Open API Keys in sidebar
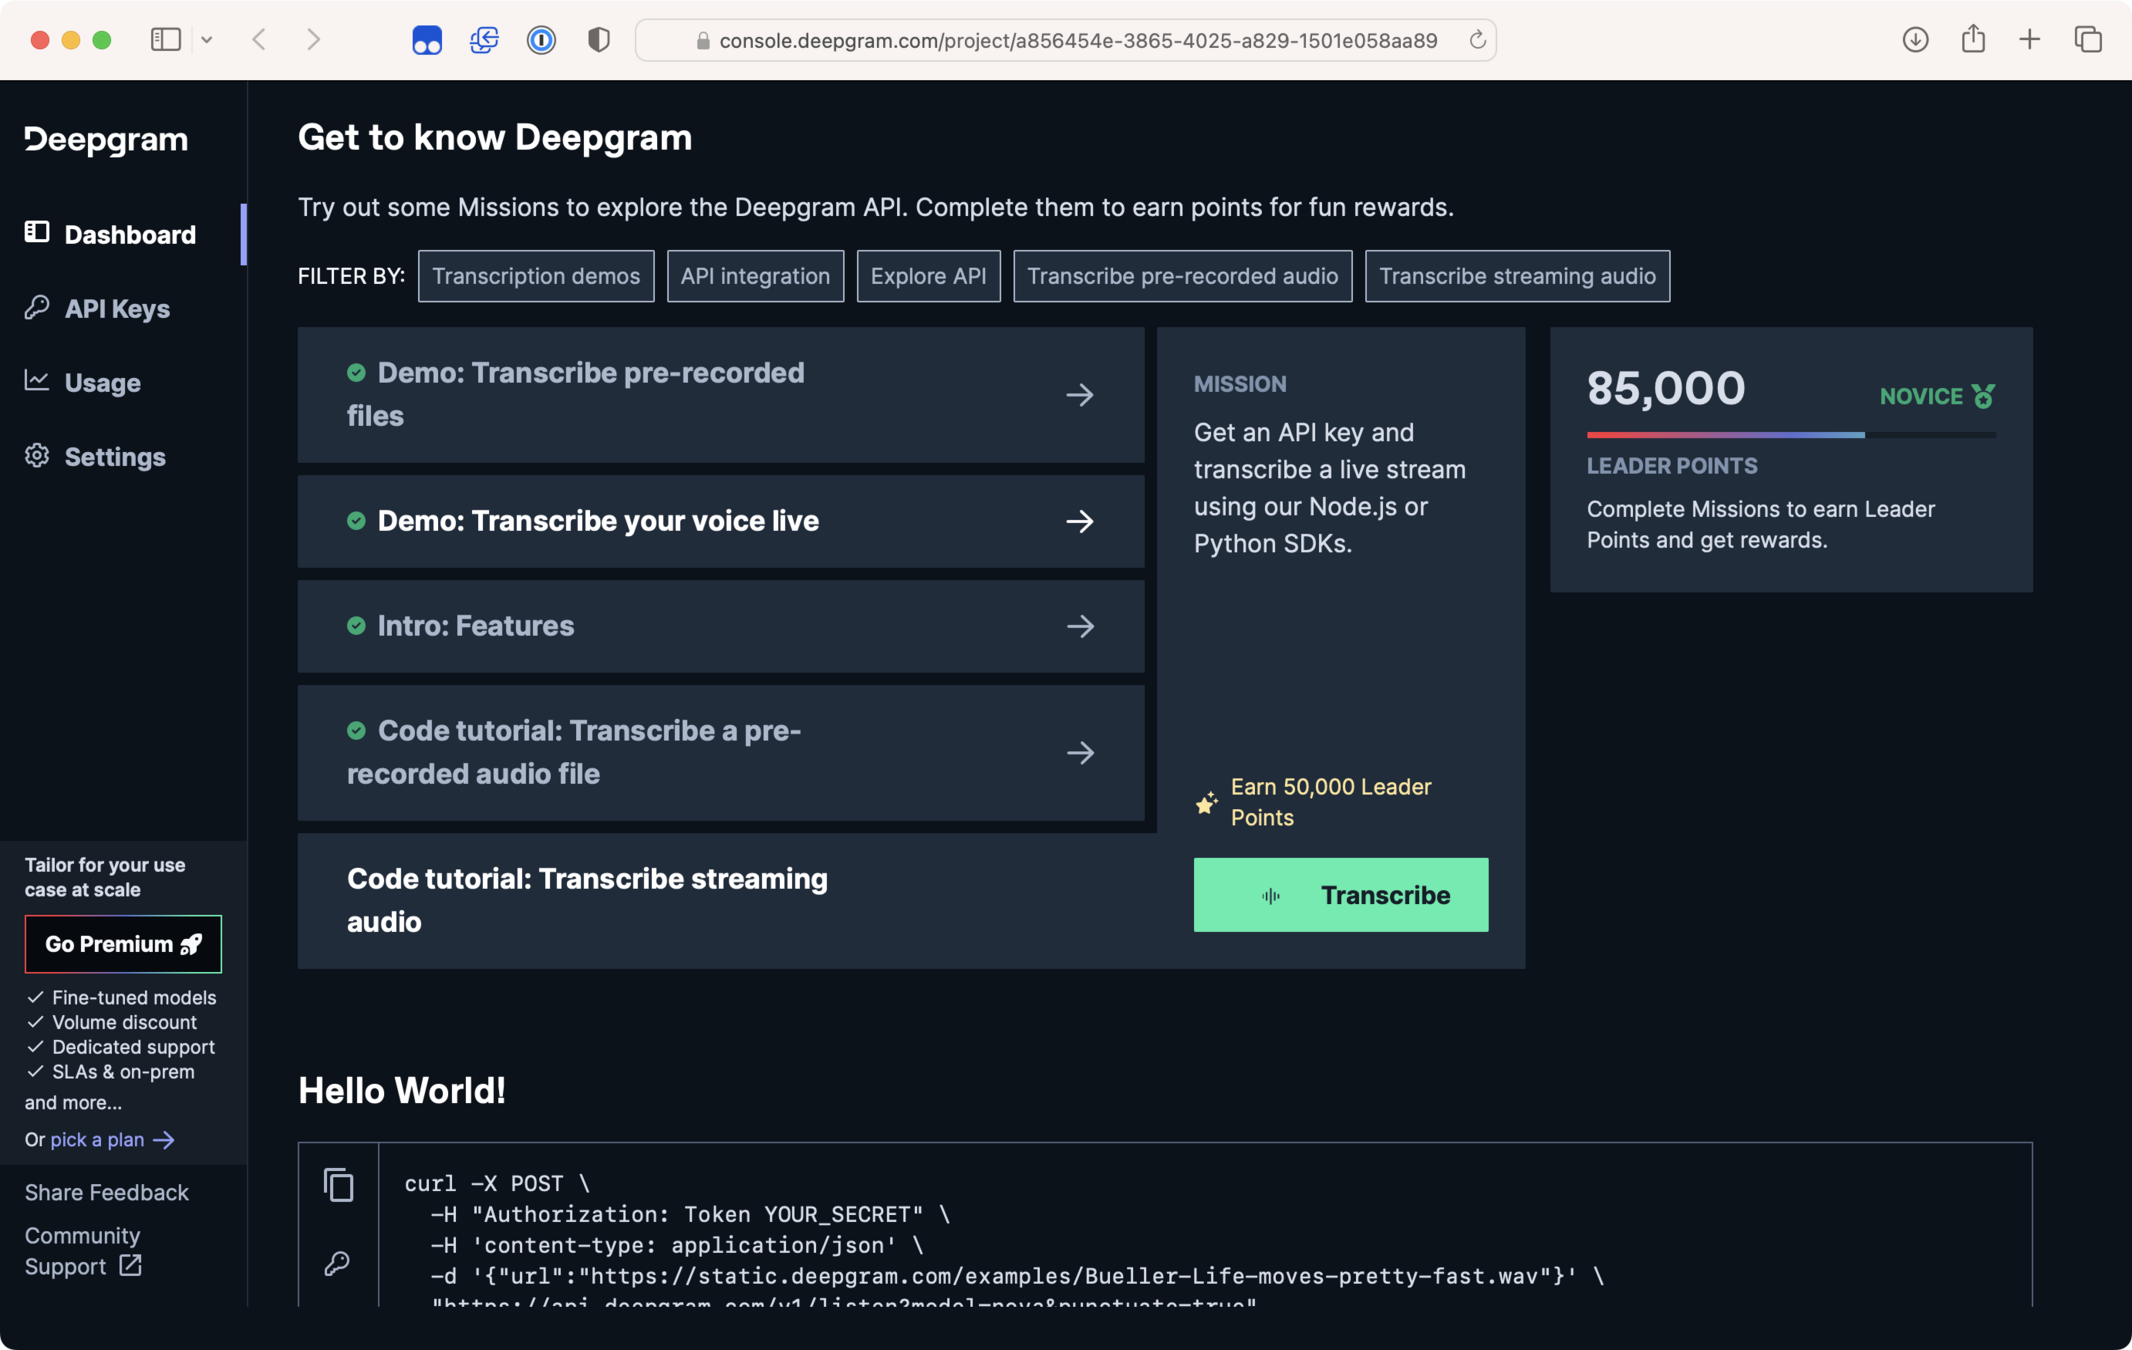 (x=116, y=309)
